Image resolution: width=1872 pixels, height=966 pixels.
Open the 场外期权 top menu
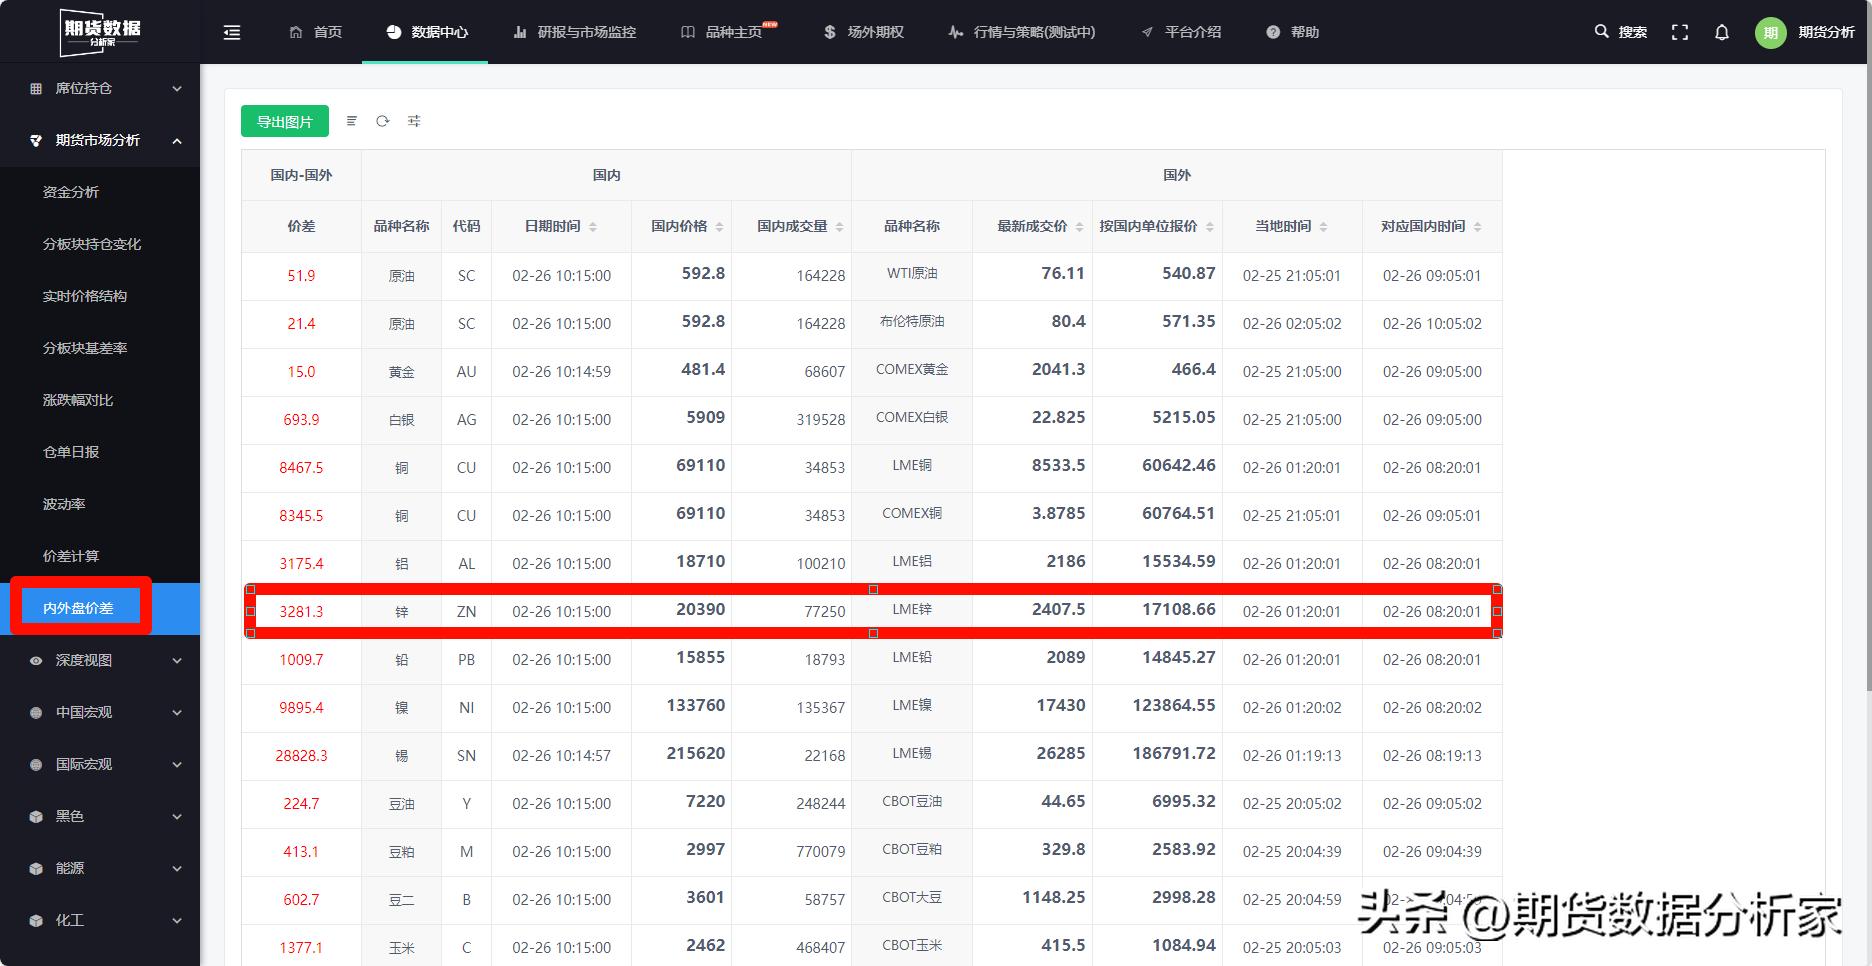pos(864,32)
